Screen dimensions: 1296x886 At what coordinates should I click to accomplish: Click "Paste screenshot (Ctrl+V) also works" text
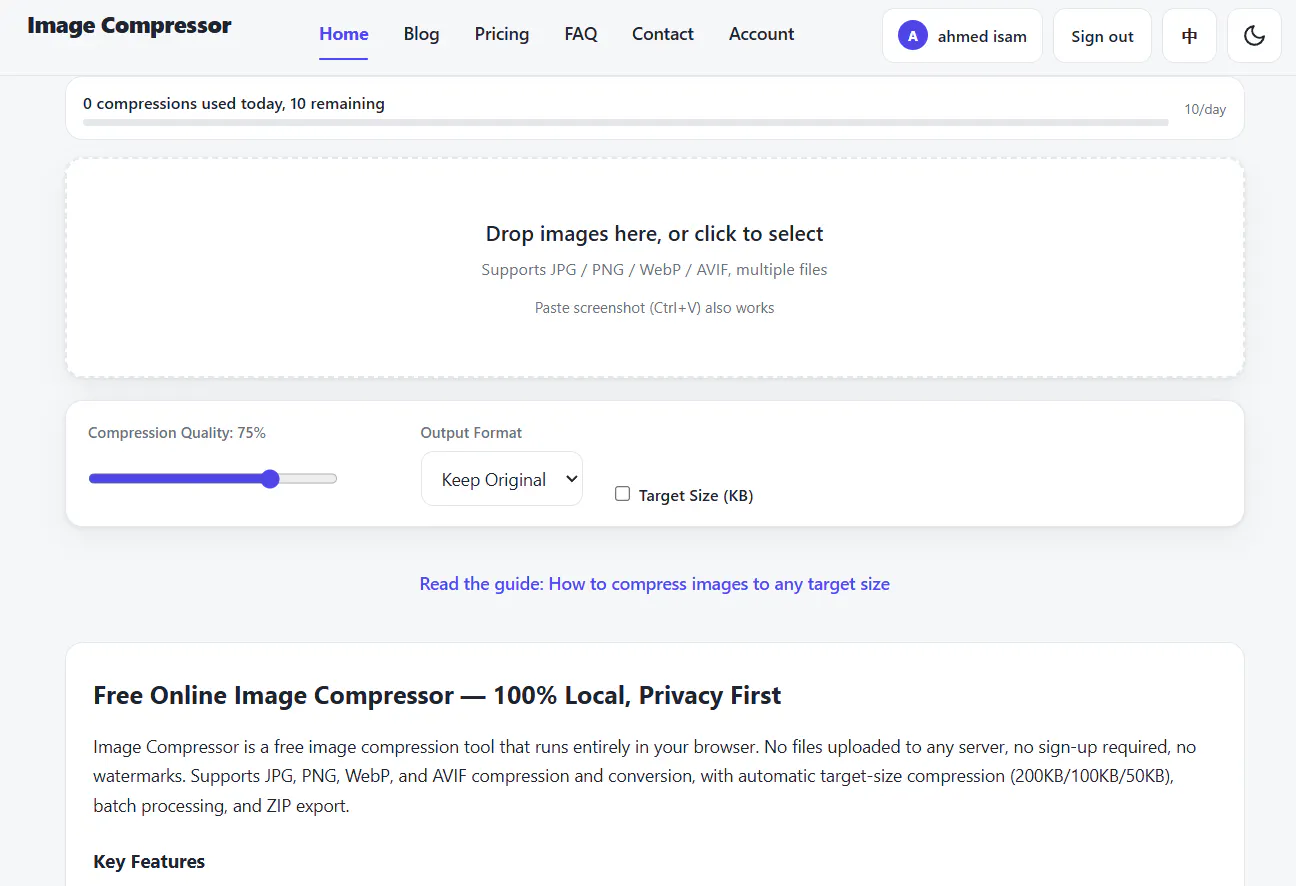[655, 308]
